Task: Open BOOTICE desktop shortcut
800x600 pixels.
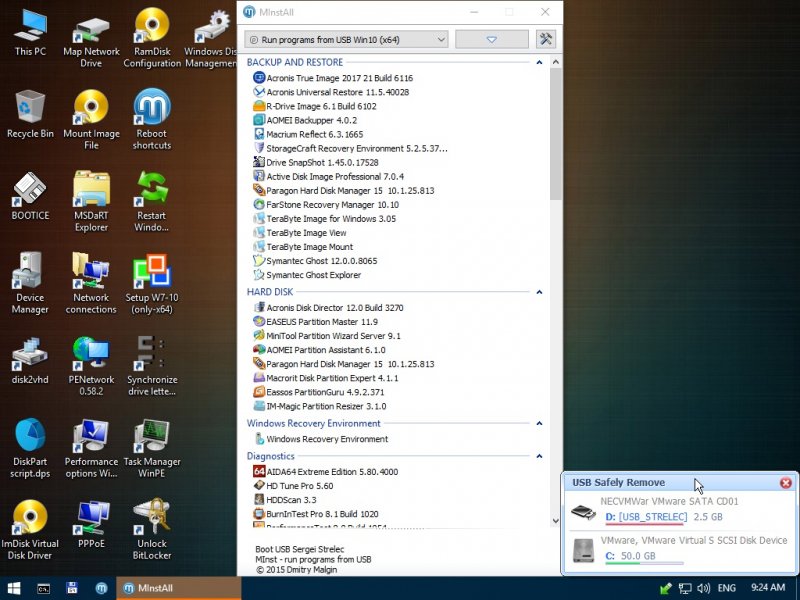Action: click(30, 194)
